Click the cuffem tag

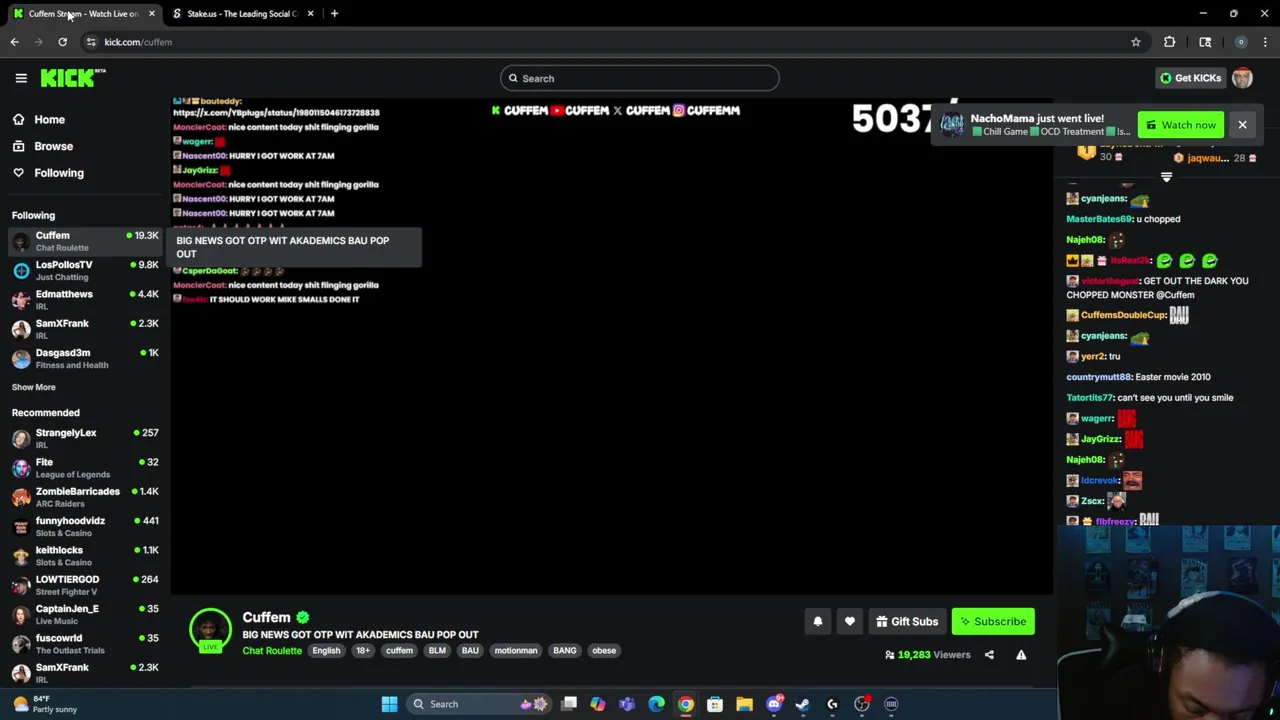399,651
